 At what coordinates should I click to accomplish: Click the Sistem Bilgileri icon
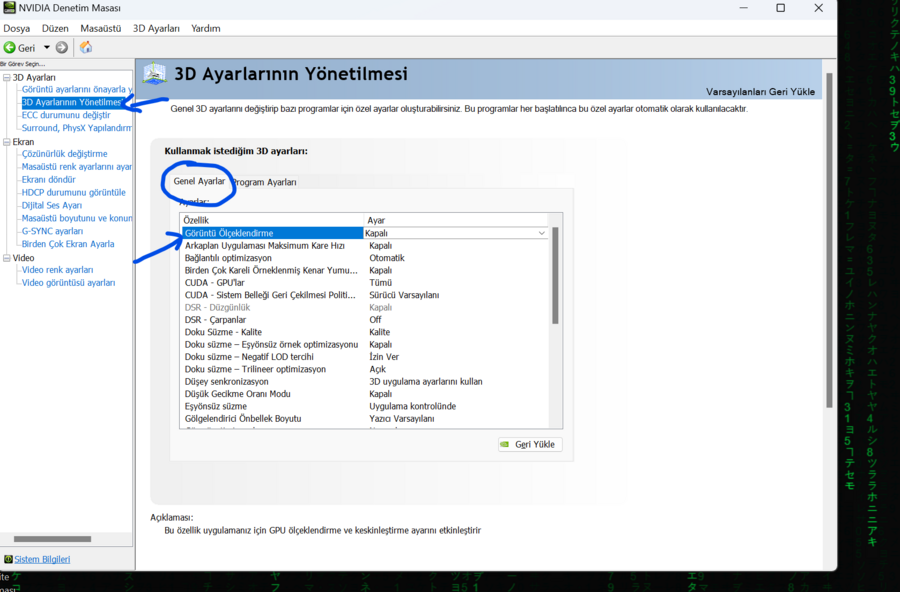tap(8, 559)
